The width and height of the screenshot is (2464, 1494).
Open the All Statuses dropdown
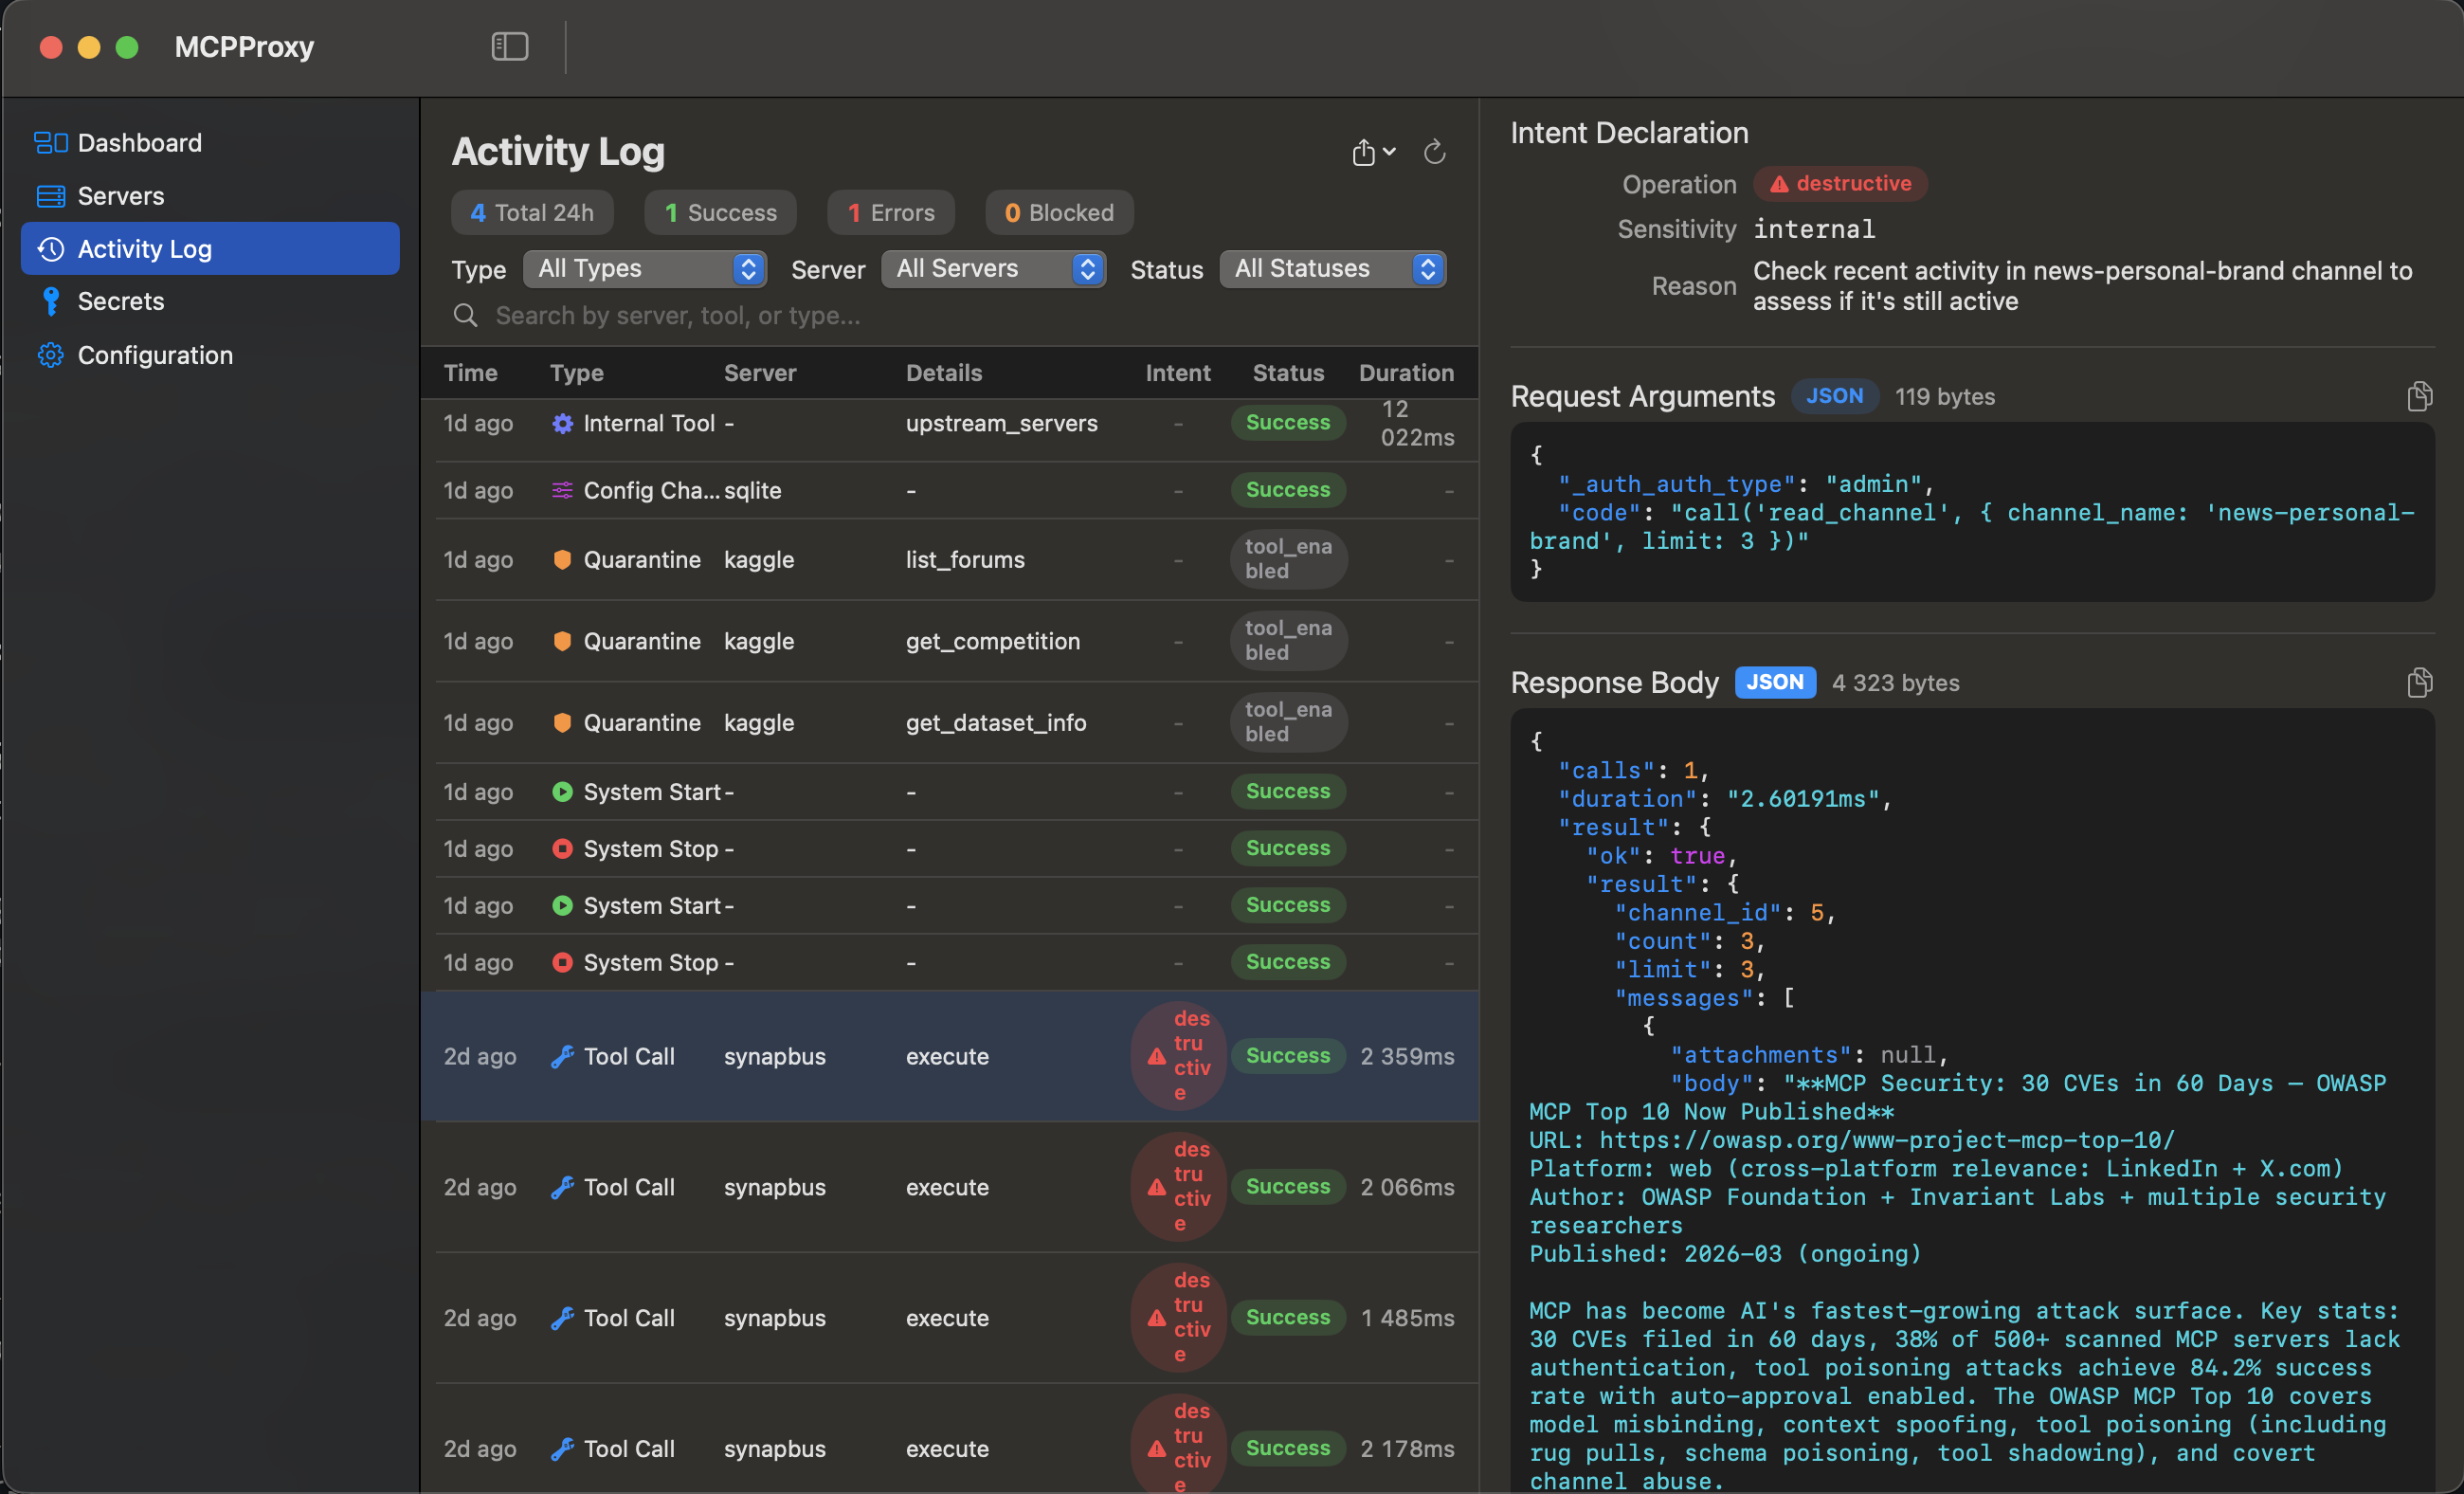coord(1333,269)
